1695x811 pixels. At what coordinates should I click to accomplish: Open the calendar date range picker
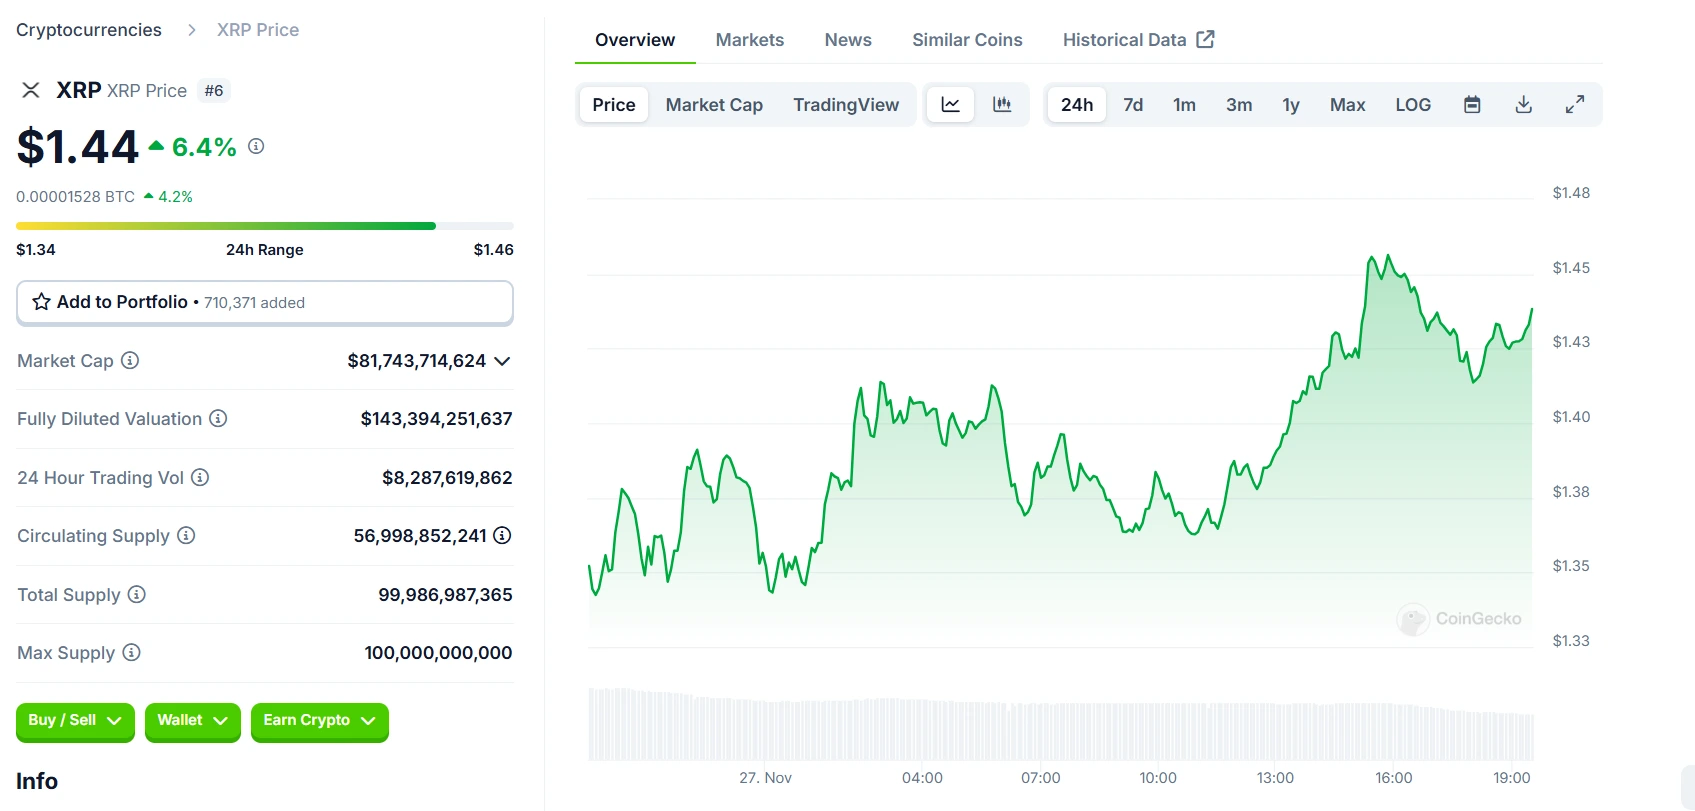coord(1472,104)
